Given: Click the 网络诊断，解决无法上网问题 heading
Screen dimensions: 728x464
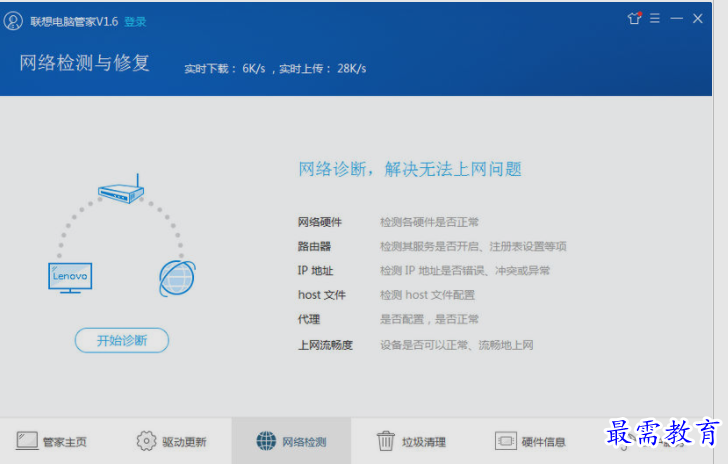Looking at the screenshot, I should coord(410,169).
